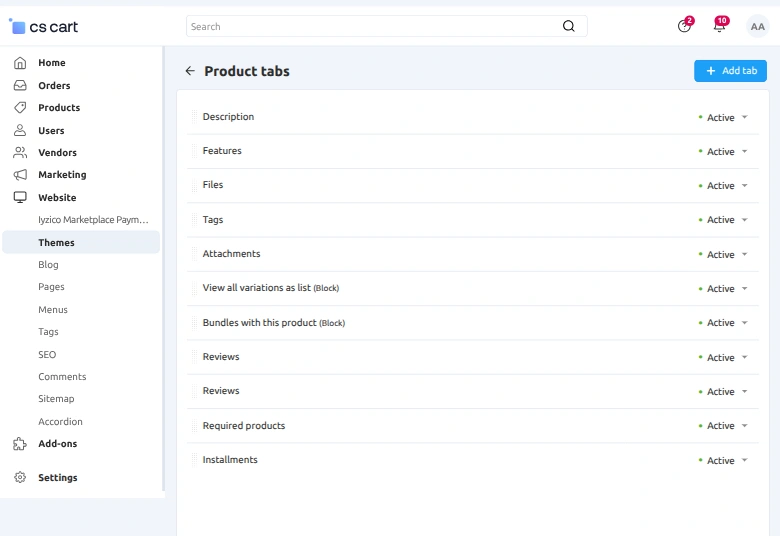Open status dropdown for Features tab
780x536 pixels.
click(723, 151)
